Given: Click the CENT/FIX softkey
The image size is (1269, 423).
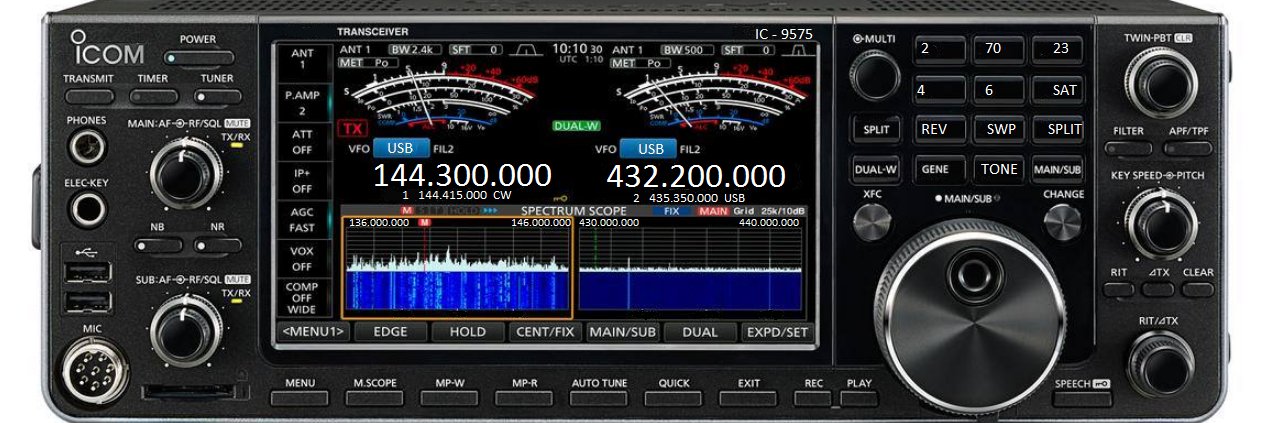Looking at the screenshot, I should click(x=545, y=332).
